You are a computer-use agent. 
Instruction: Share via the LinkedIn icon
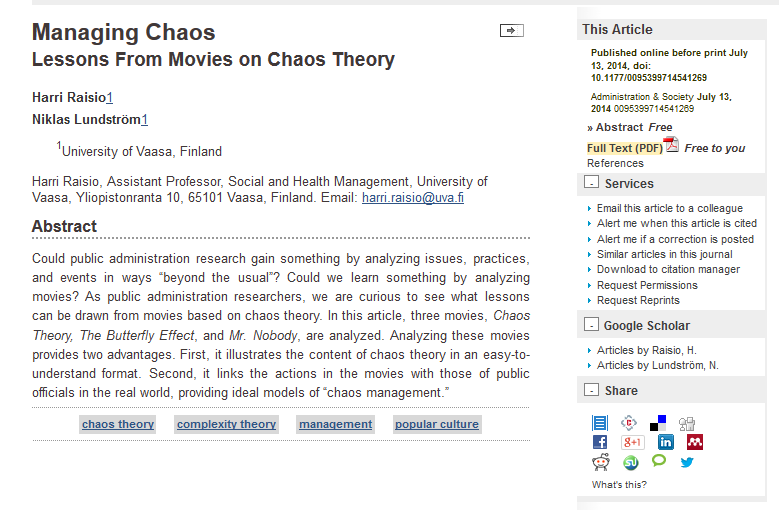[666, 442]
